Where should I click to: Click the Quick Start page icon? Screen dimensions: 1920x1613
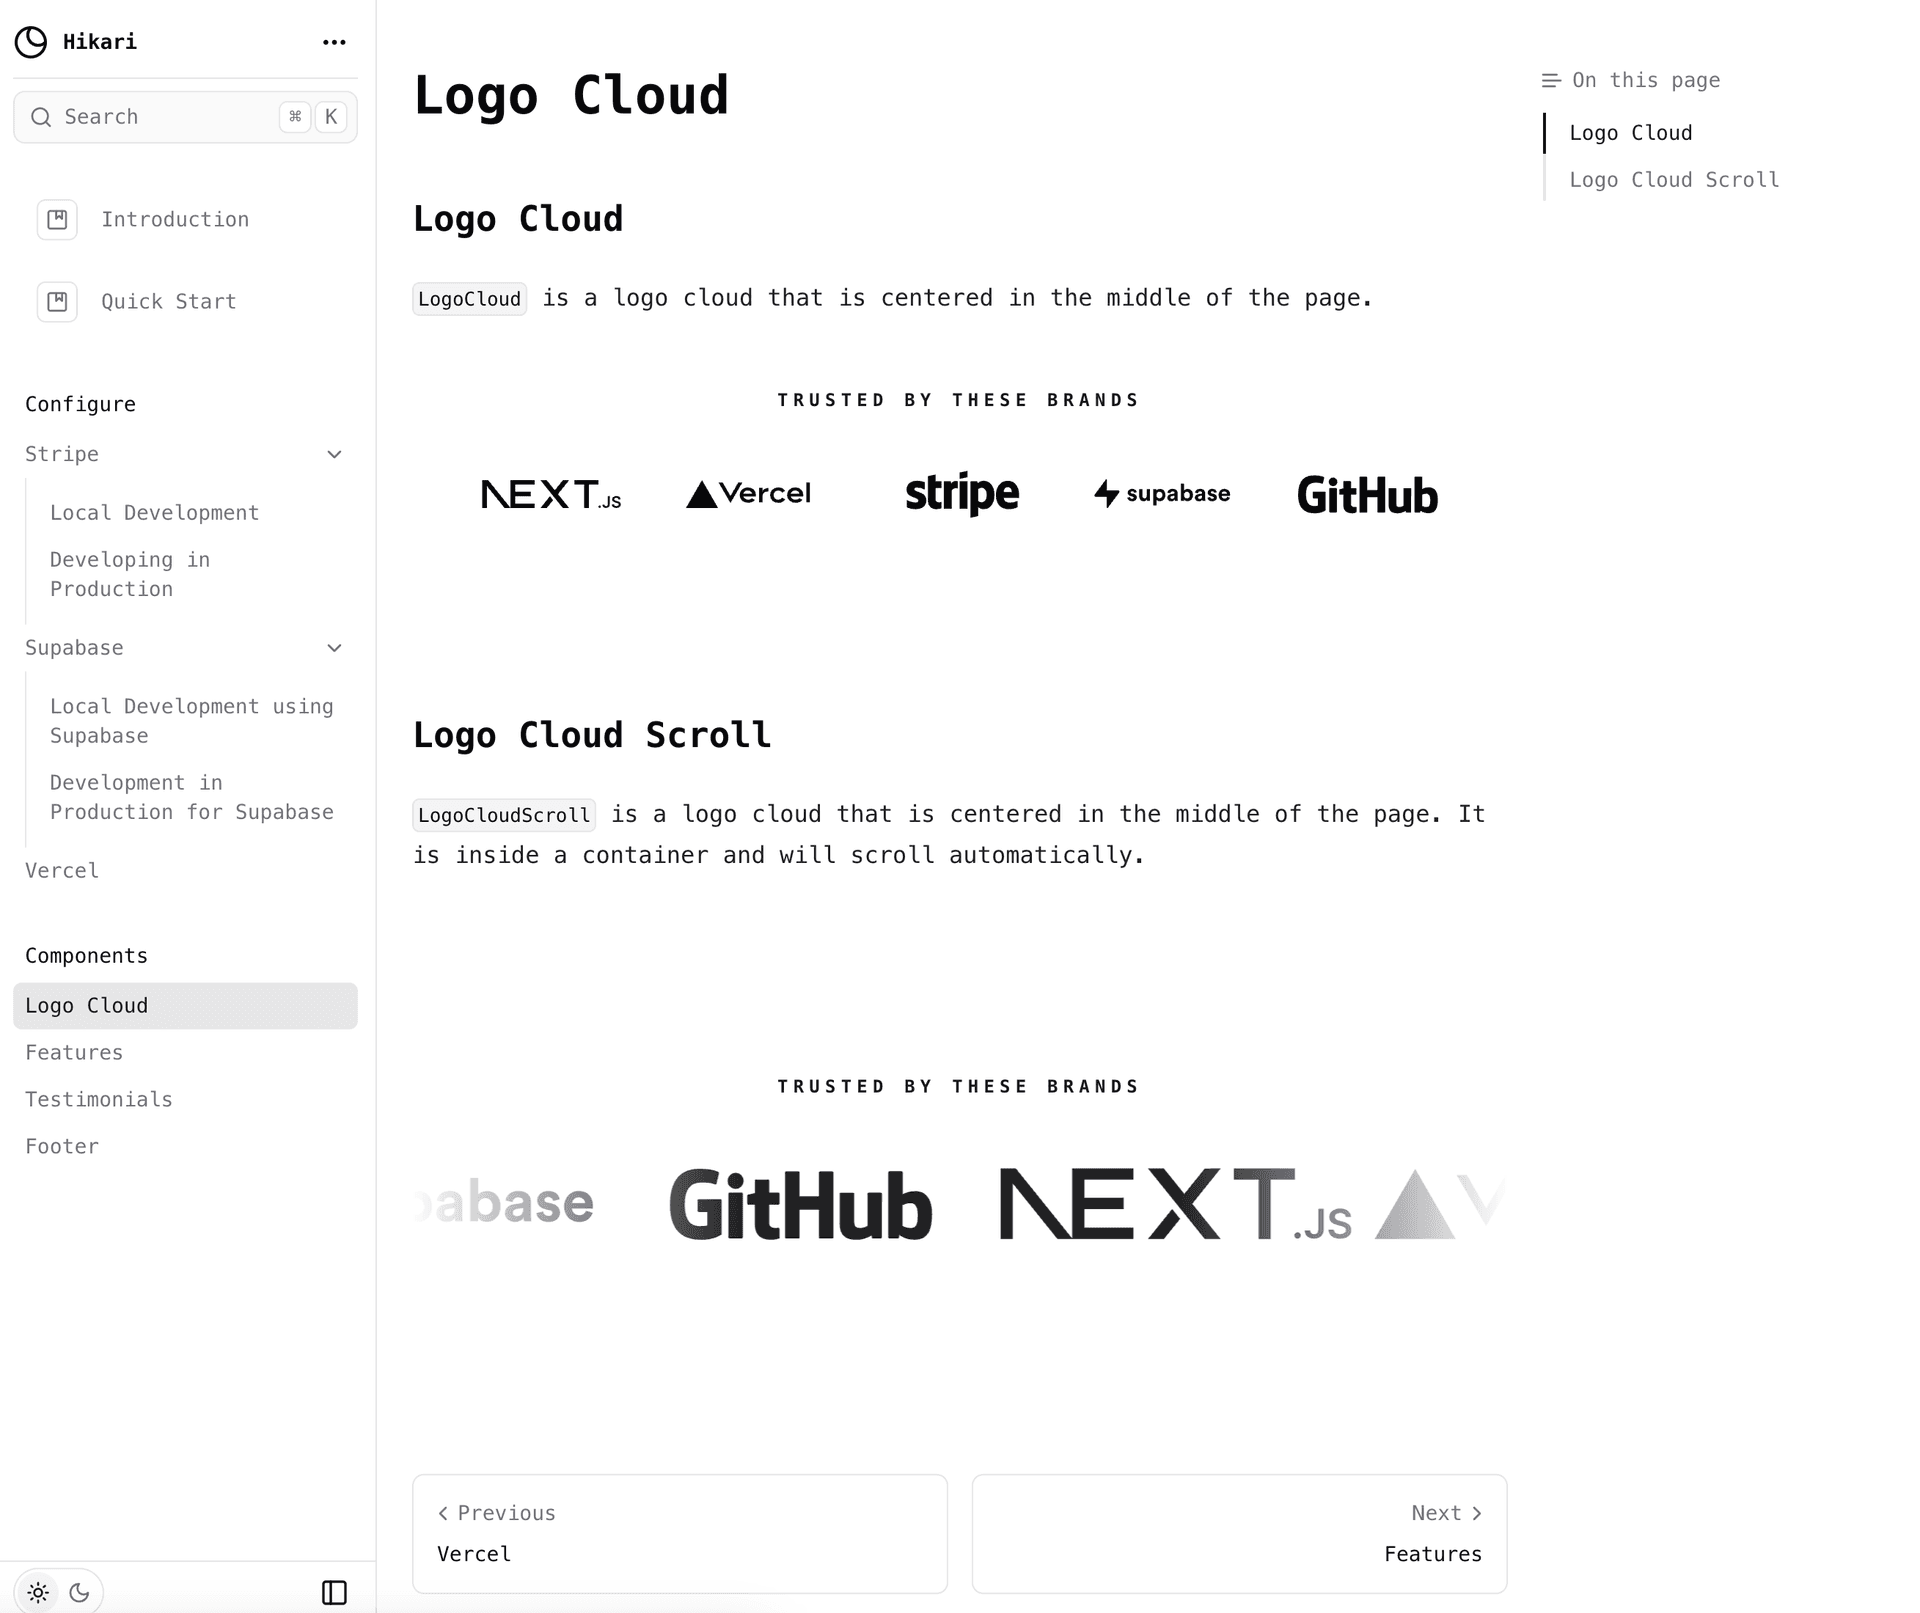click(x=58, y=301)
